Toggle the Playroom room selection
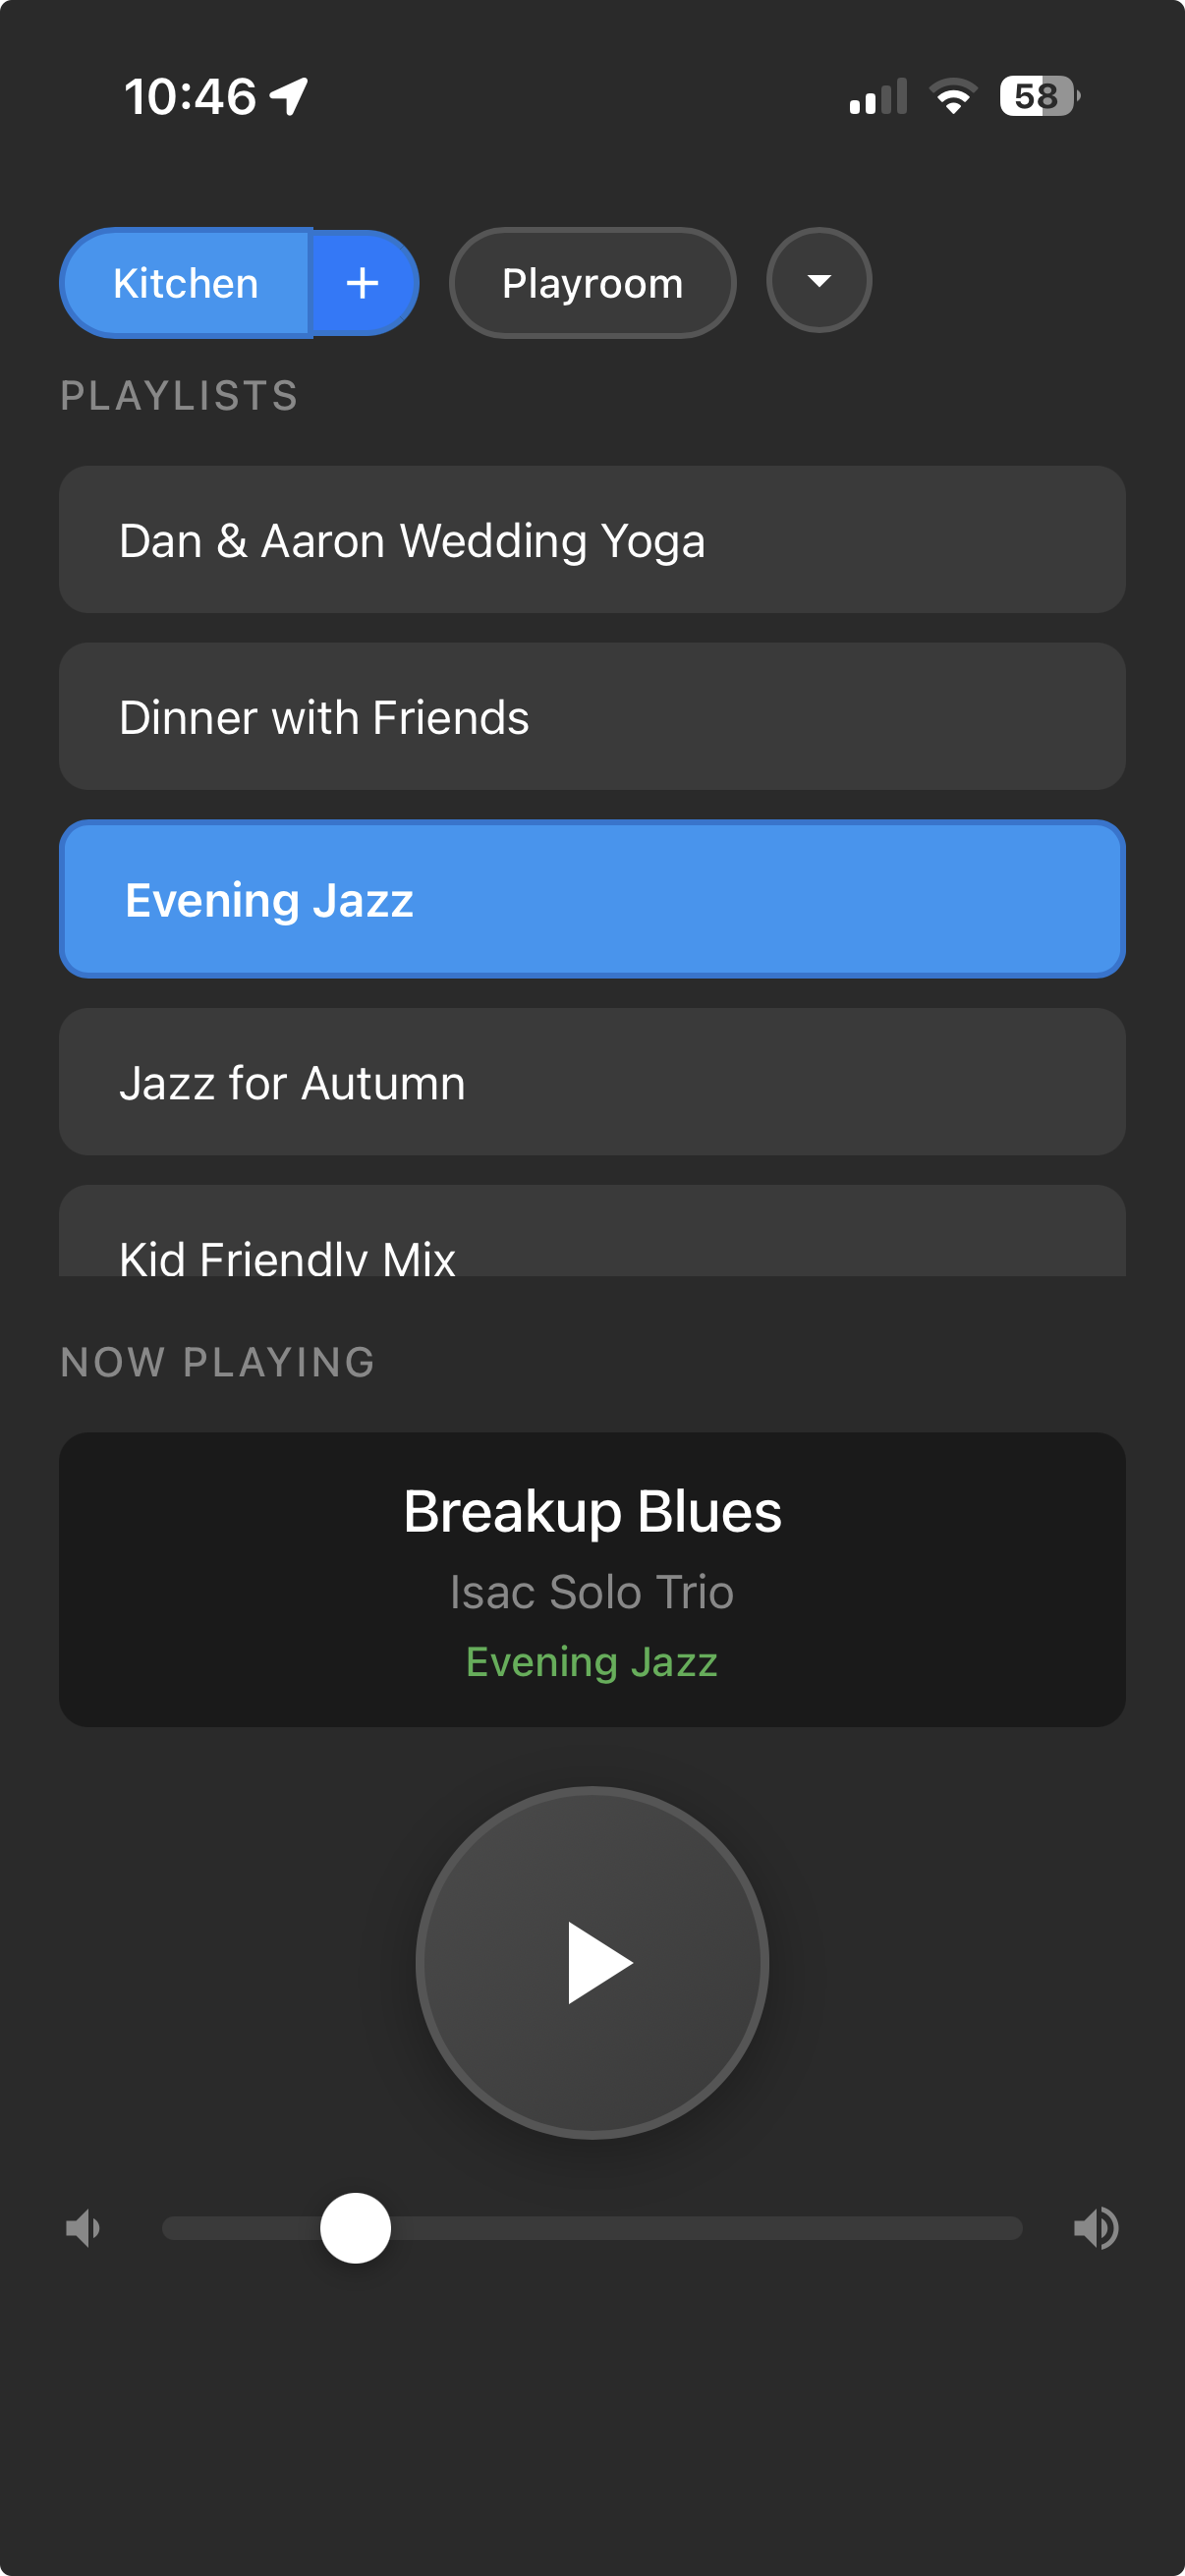The width and height of the screenshot is (1185, 2576). click(x=592, y=284)
